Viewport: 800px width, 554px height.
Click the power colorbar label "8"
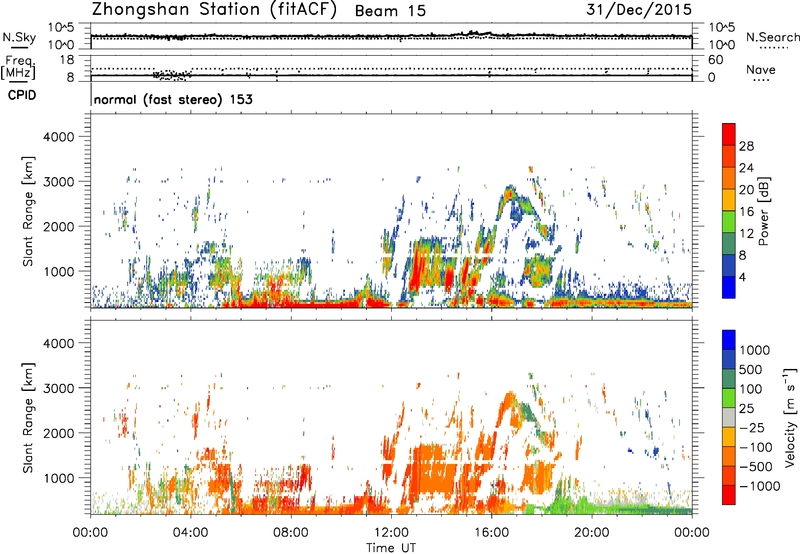[743, 255]
